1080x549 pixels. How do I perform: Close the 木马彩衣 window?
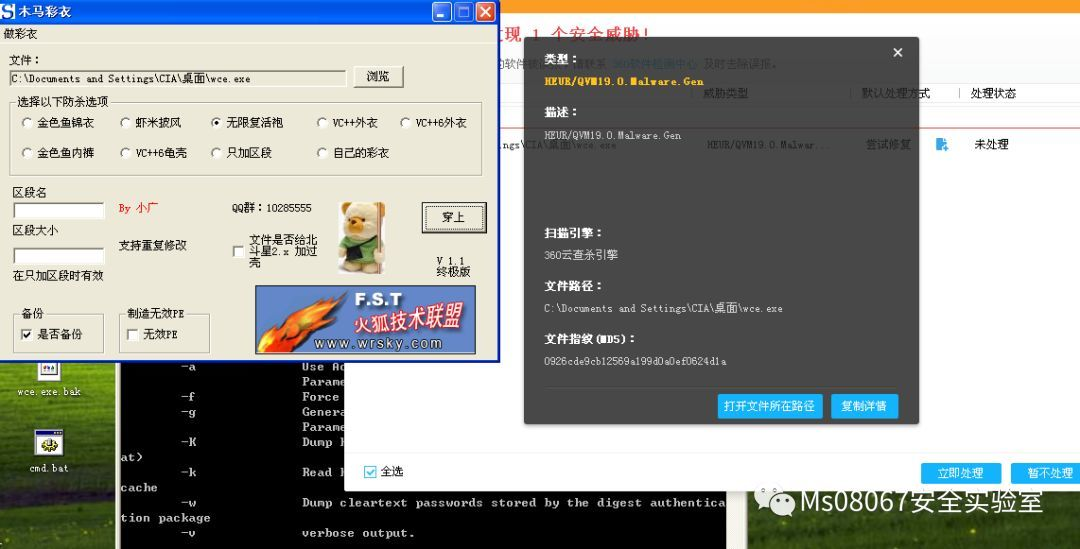click(x=486, y=11)
